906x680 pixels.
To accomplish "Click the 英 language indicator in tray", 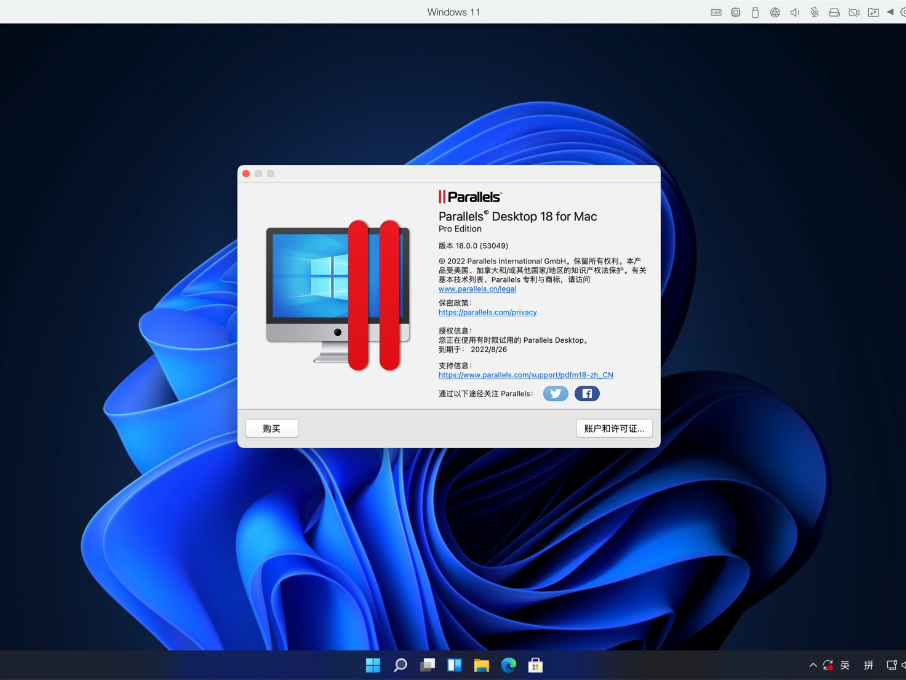I will point(844,664).
